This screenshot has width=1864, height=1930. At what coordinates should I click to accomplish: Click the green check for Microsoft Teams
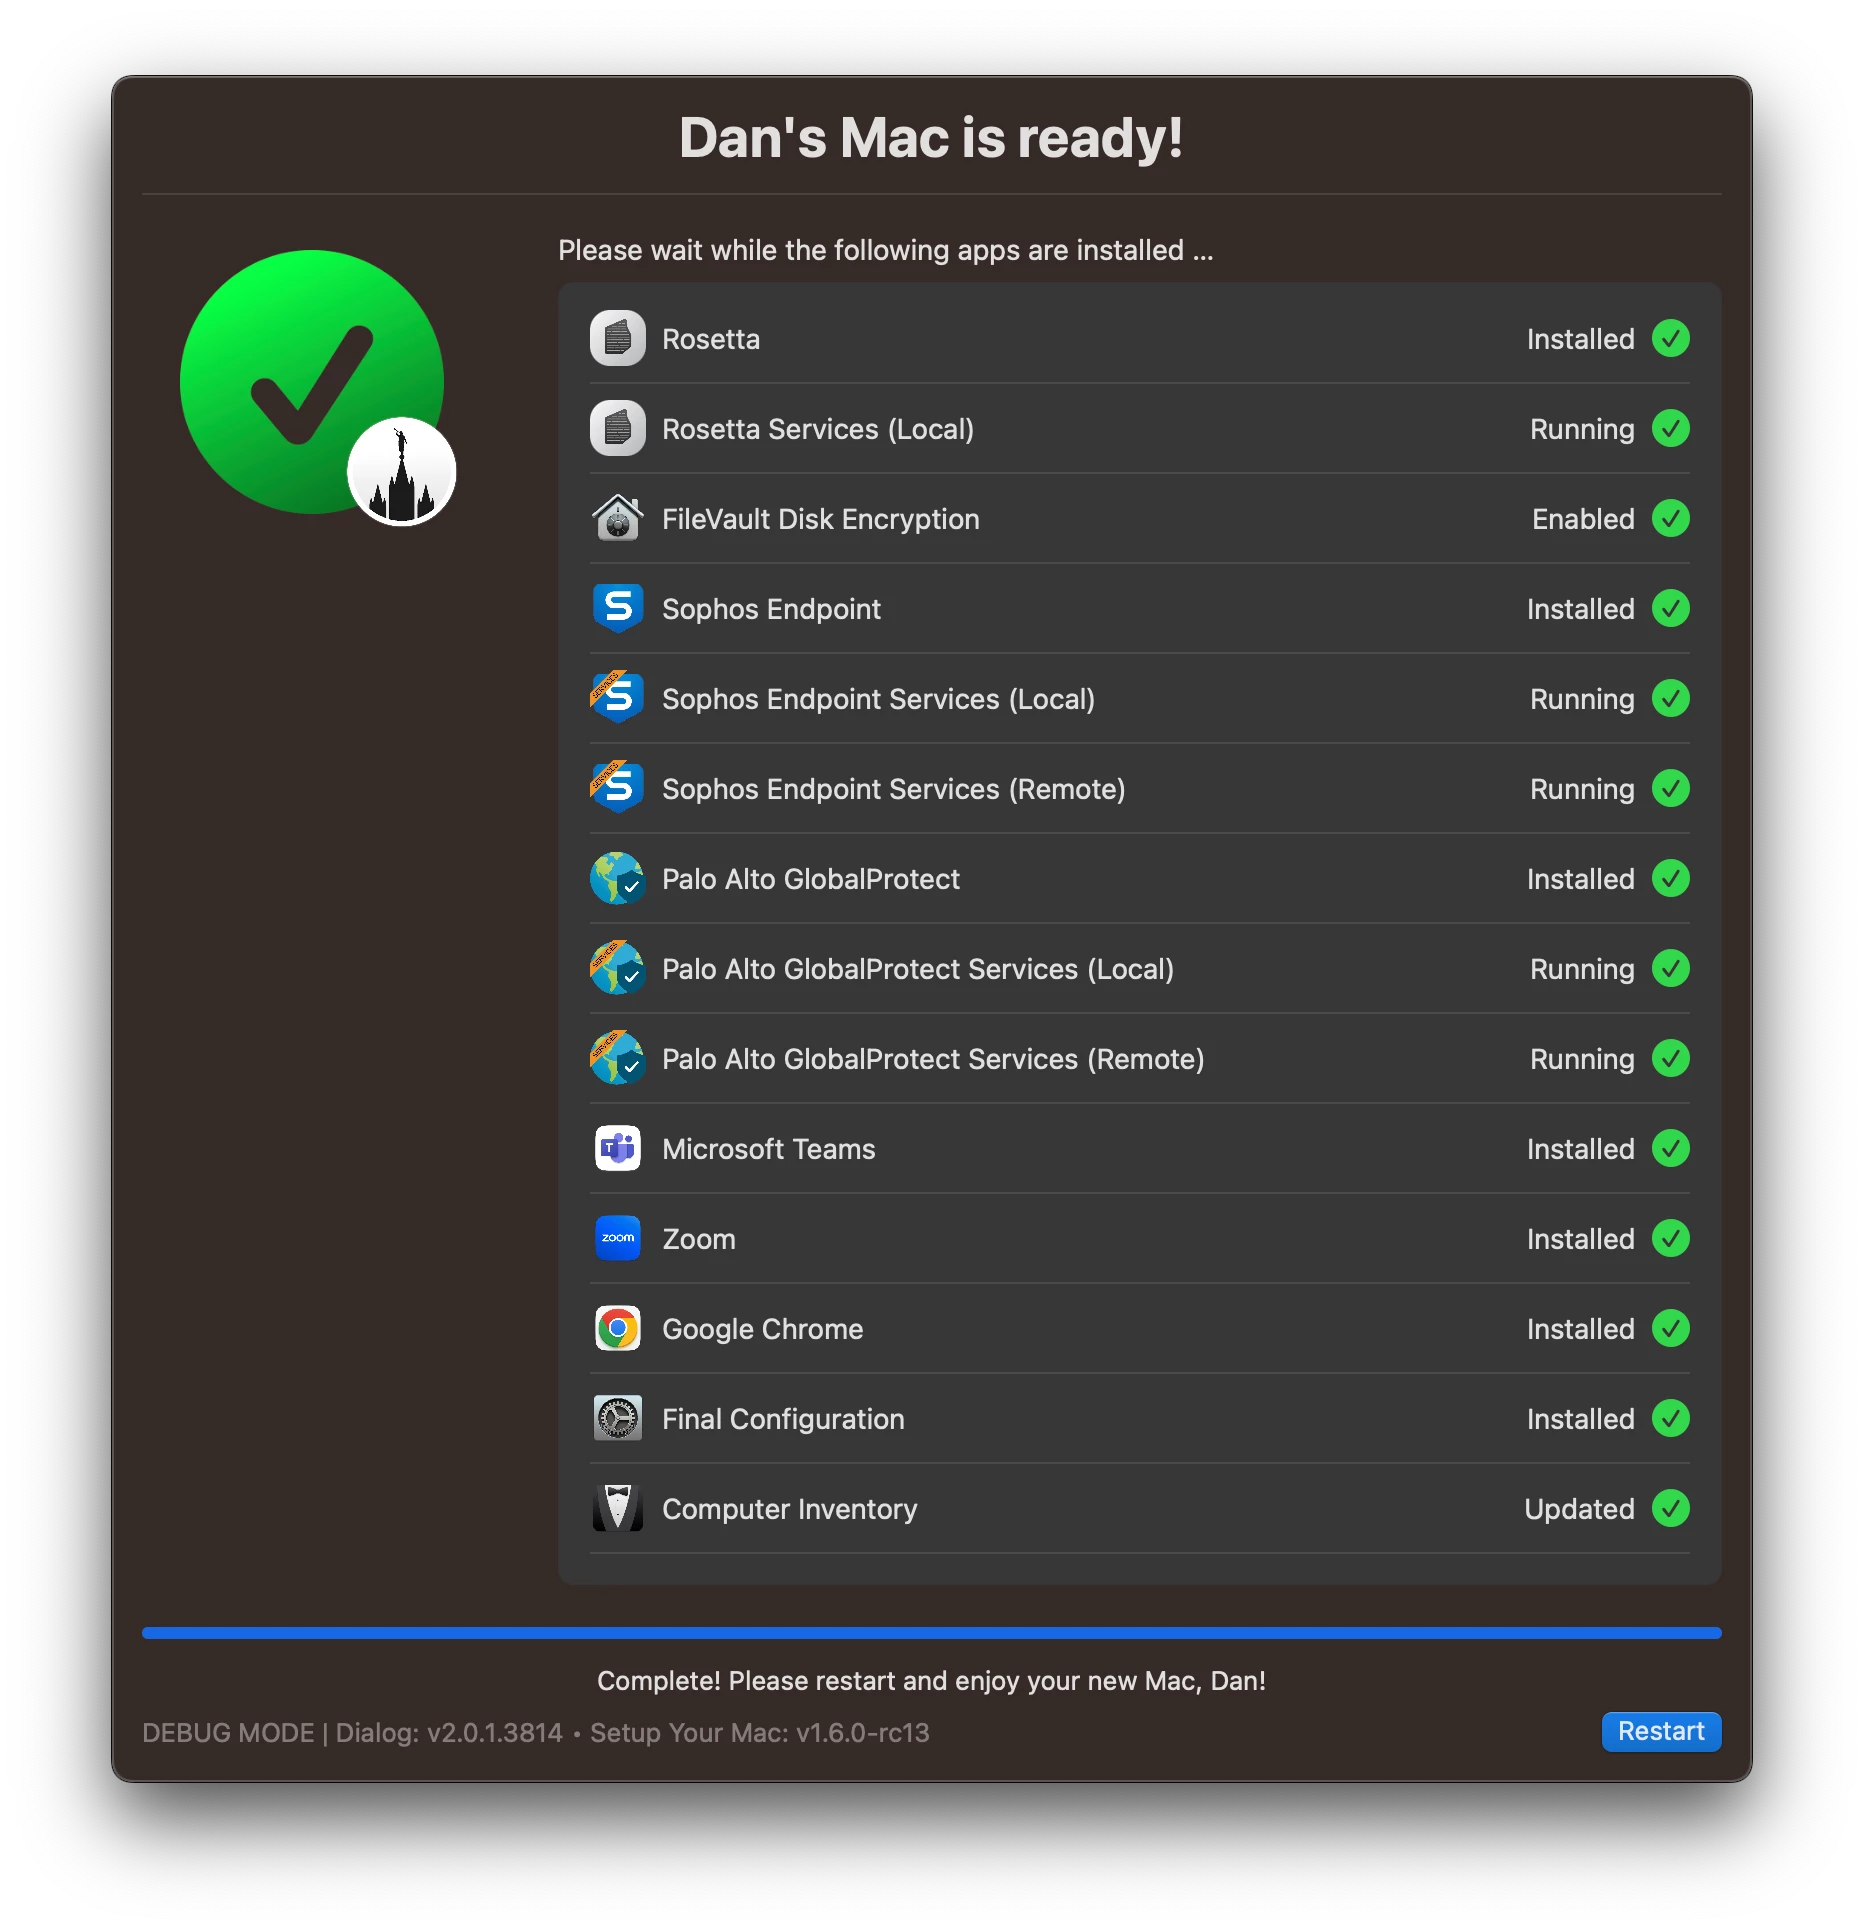pos(1670,1148)
